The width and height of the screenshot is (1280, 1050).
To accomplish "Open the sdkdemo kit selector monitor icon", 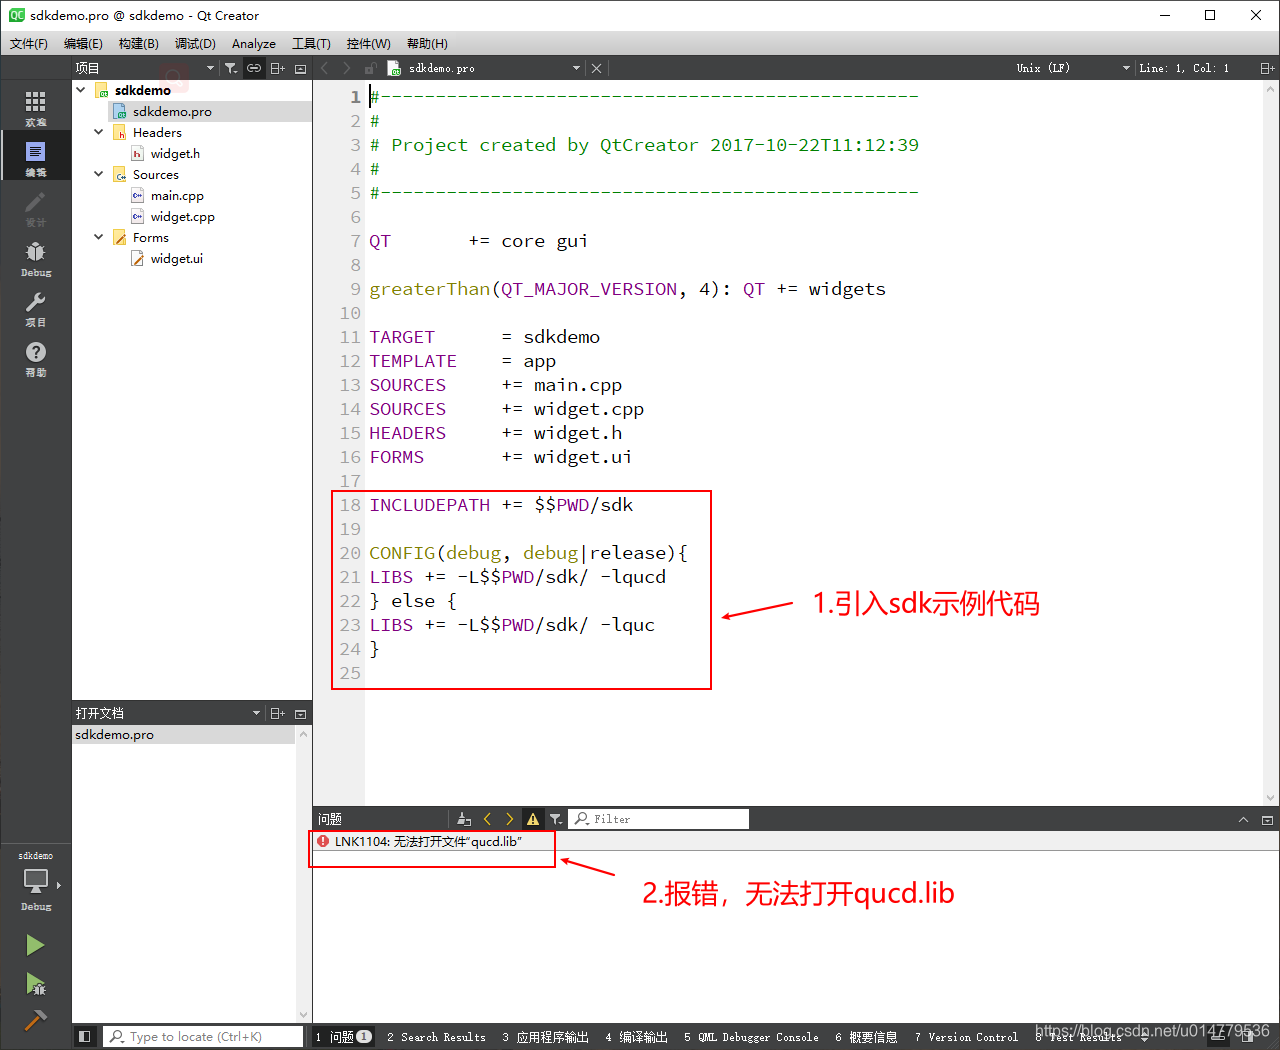I will click(36, 880).
